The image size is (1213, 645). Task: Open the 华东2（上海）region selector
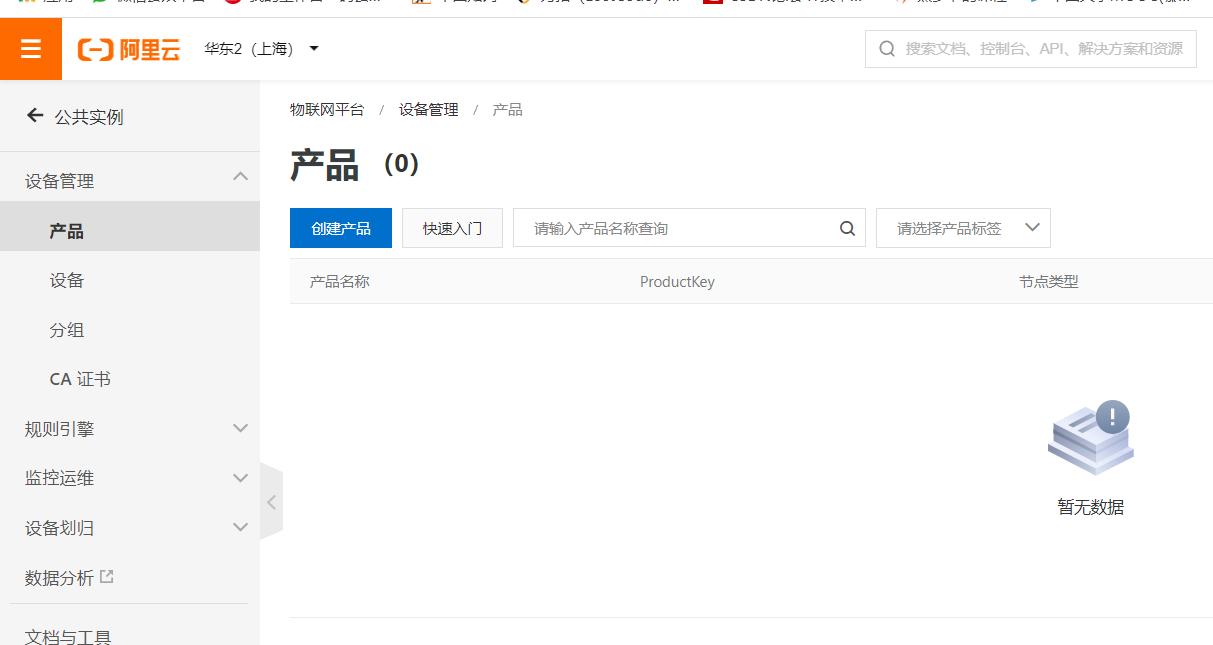point(262,47)
